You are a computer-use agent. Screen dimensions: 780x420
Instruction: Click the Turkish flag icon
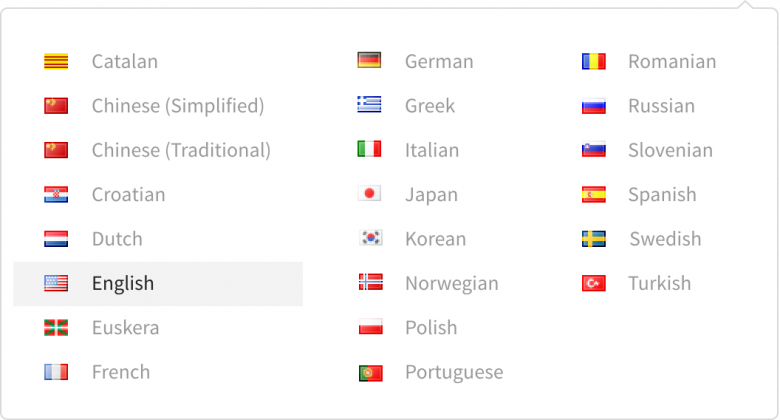(593, 283)
